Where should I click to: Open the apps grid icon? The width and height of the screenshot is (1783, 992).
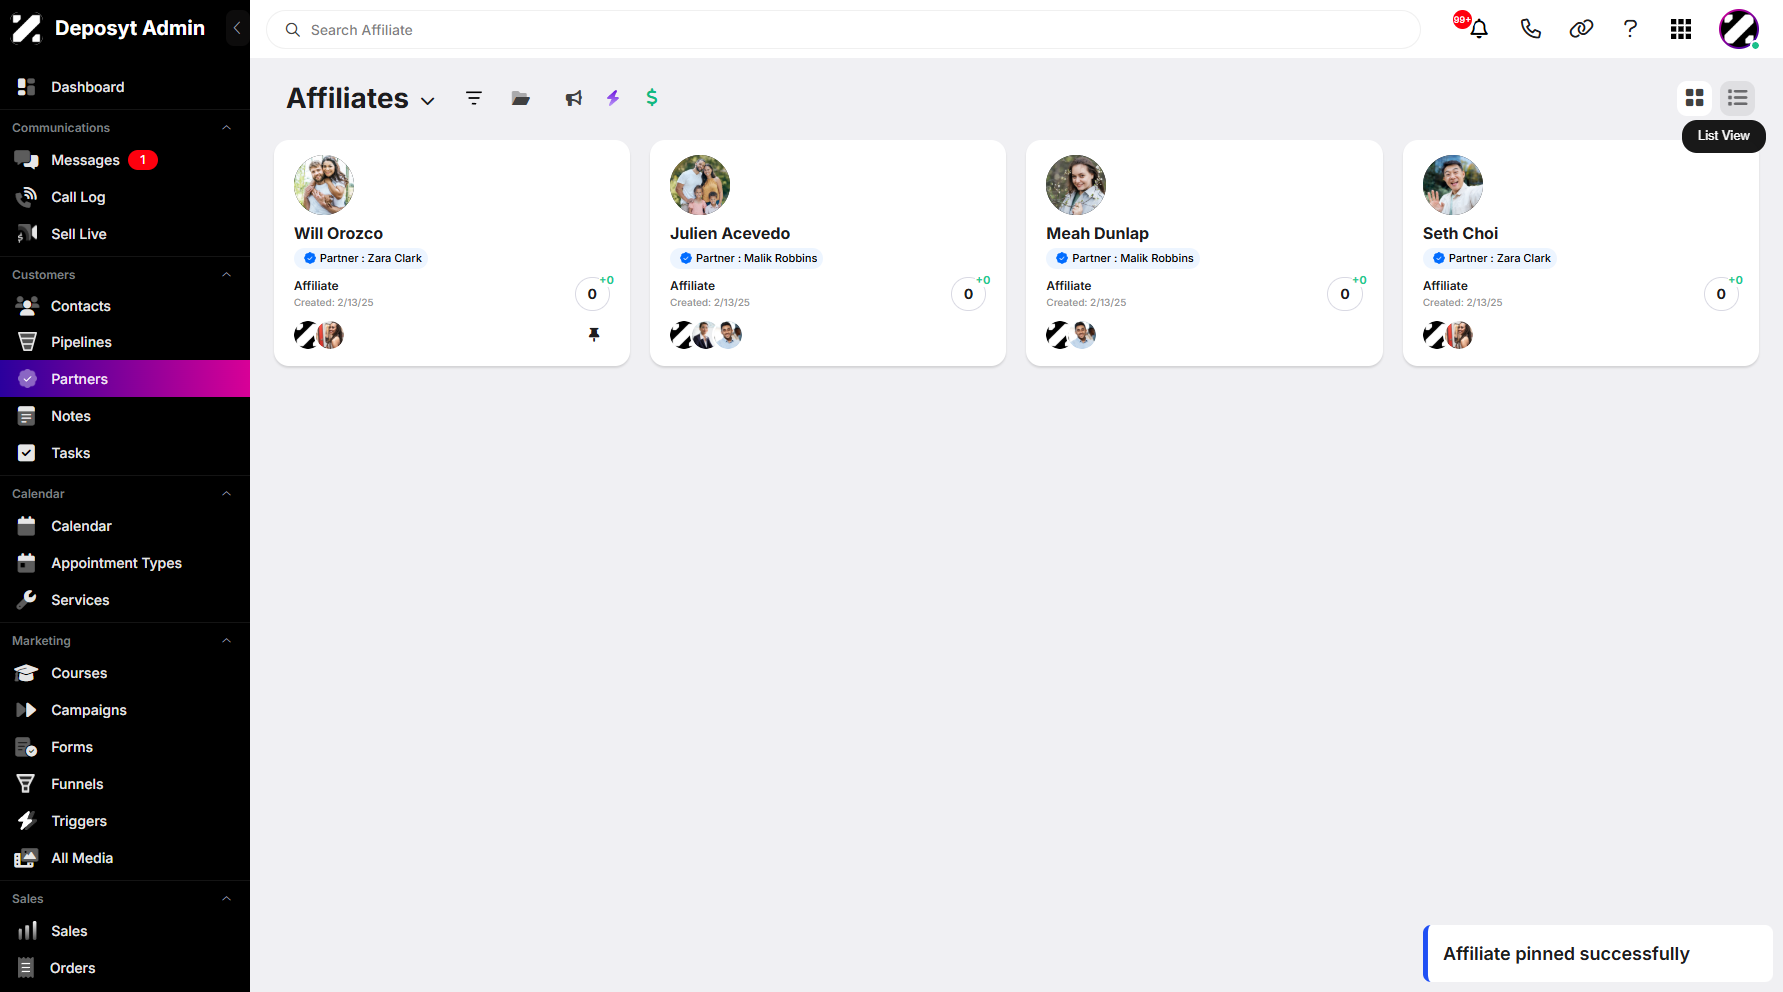[1681, 29]
